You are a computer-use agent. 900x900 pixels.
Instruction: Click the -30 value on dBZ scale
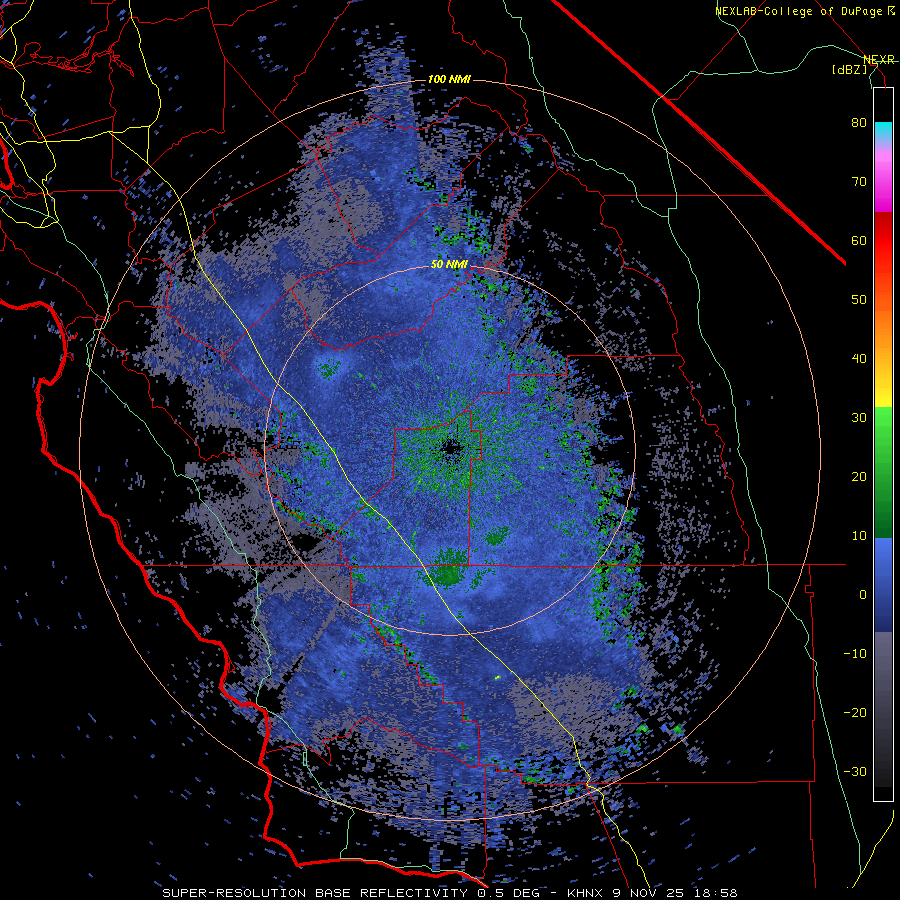855,772
